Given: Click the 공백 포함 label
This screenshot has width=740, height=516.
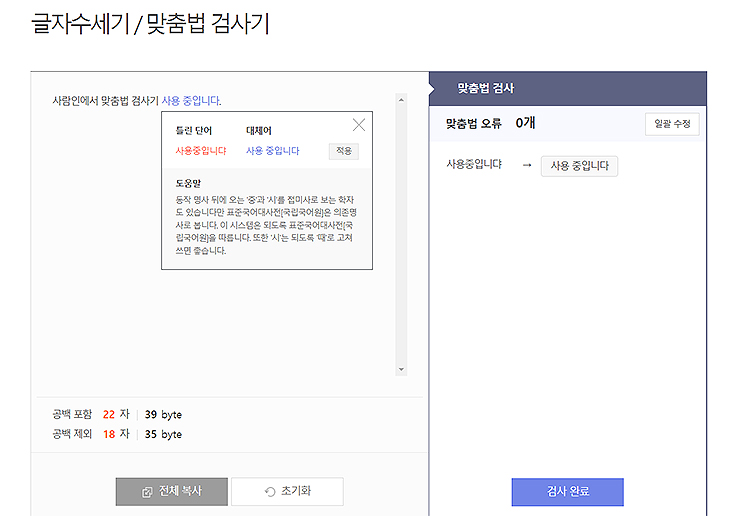Looking at the screenshot, I should coord(72,414).
